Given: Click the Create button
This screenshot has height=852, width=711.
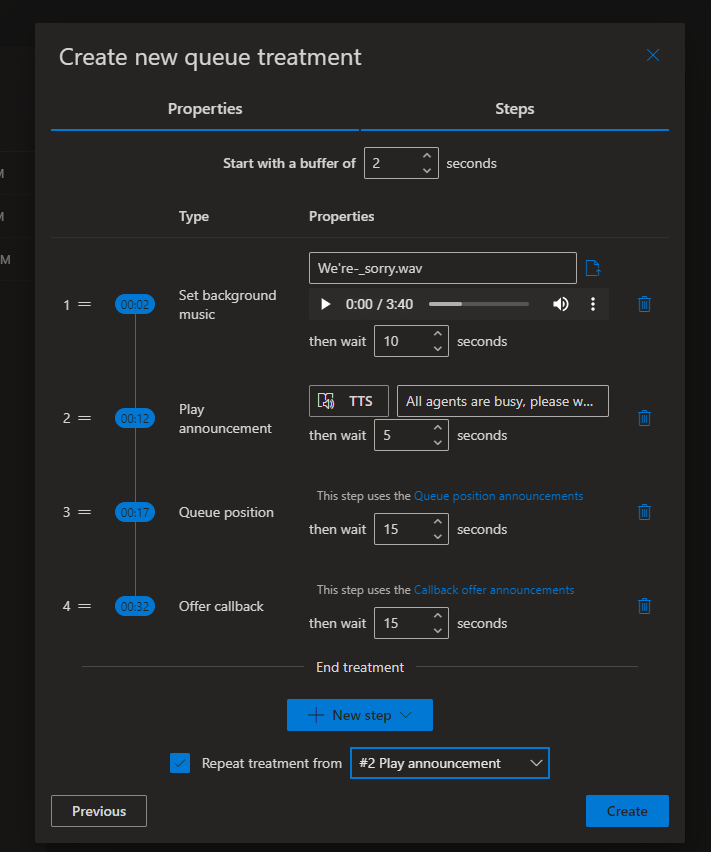Looking at the screenshot, I should tap(627, 811).
